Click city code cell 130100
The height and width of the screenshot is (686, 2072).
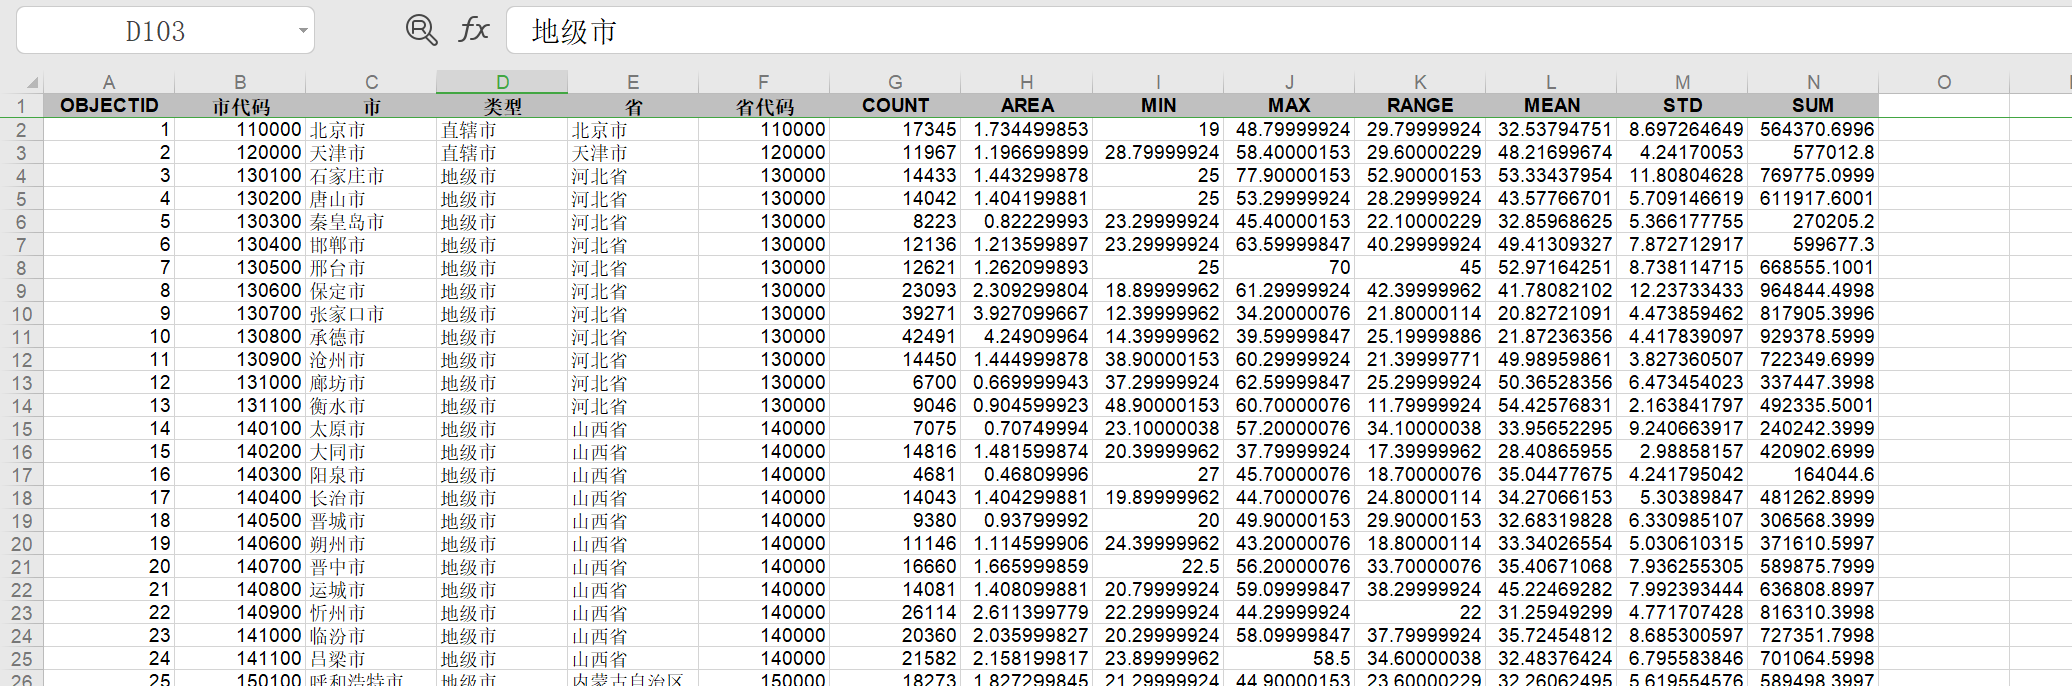click(x=240, y=175)
